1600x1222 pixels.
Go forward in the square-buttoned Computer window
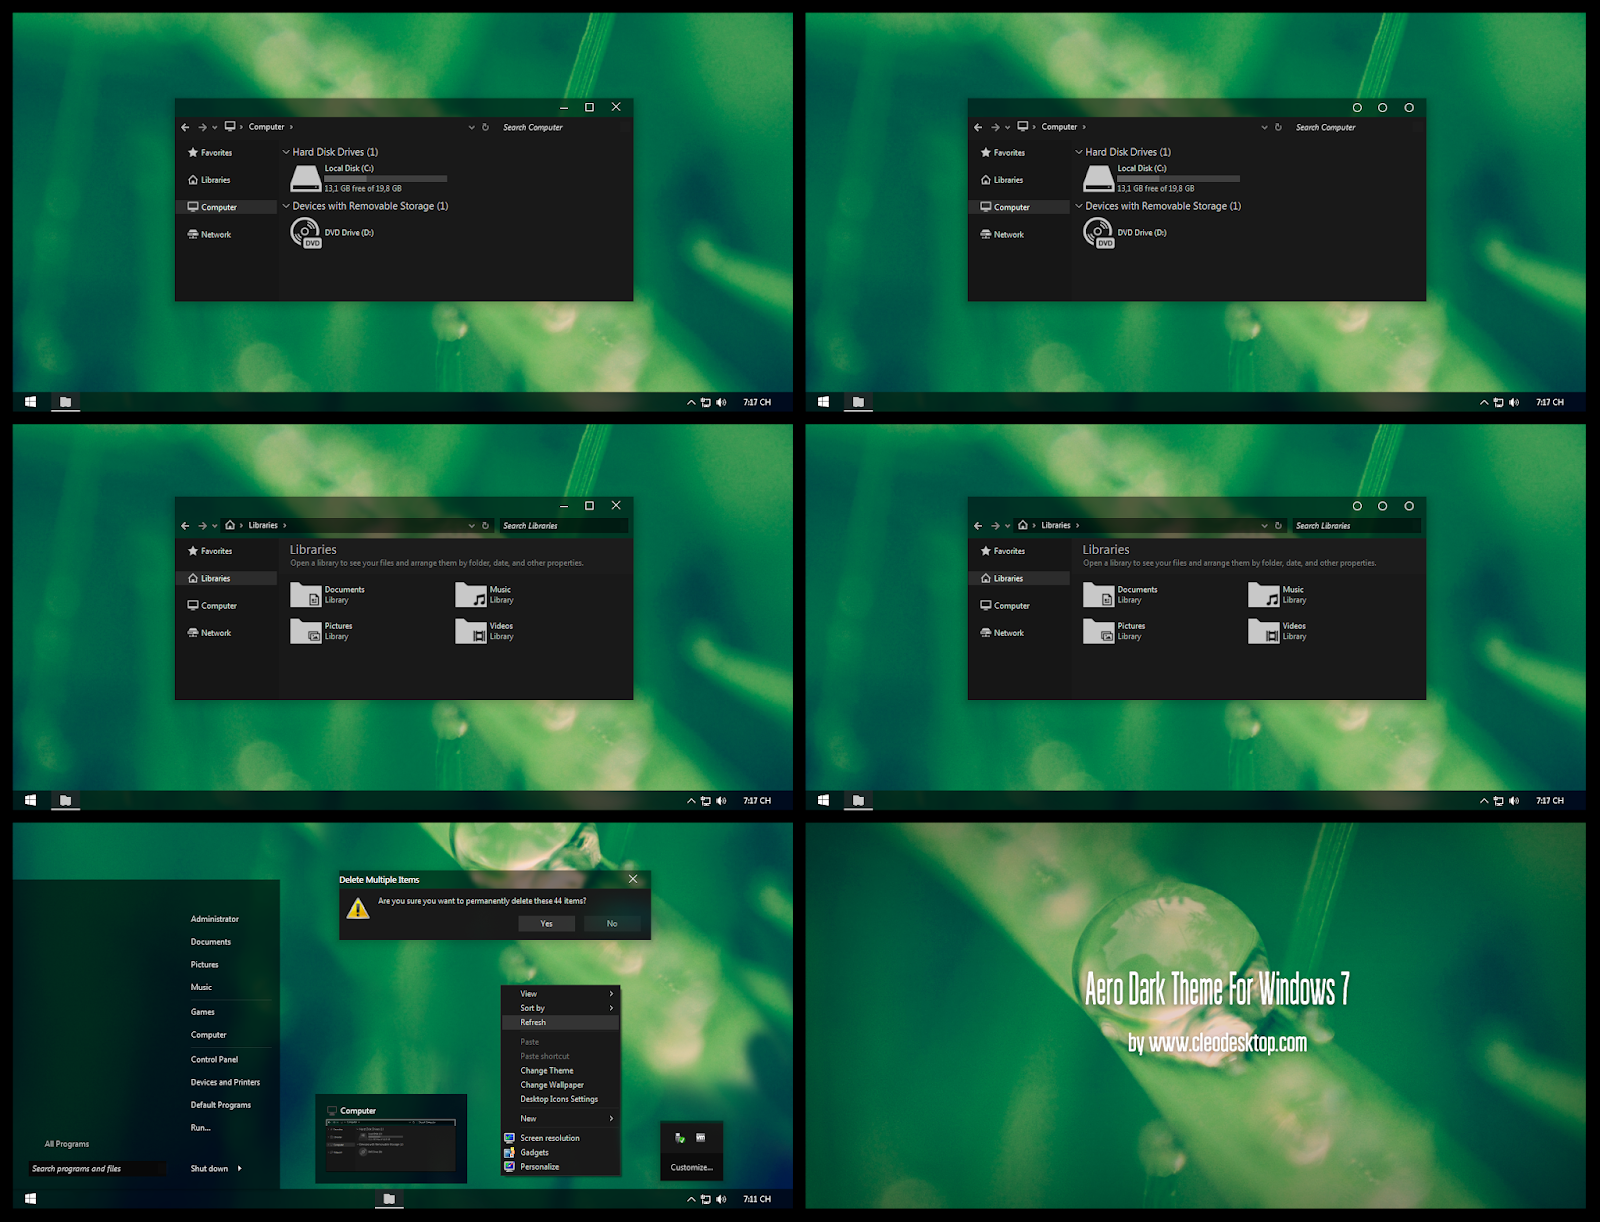pos(202,127)
